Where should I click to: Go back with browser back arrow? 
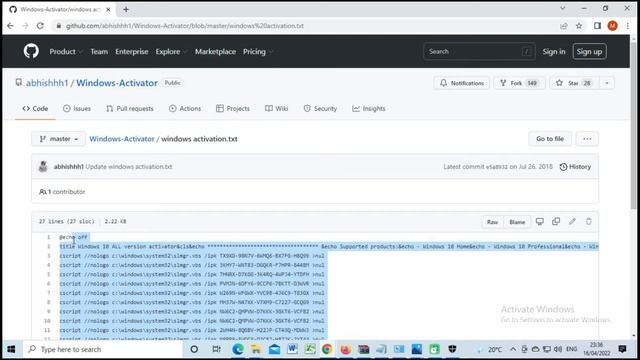[x=10, y=26]
